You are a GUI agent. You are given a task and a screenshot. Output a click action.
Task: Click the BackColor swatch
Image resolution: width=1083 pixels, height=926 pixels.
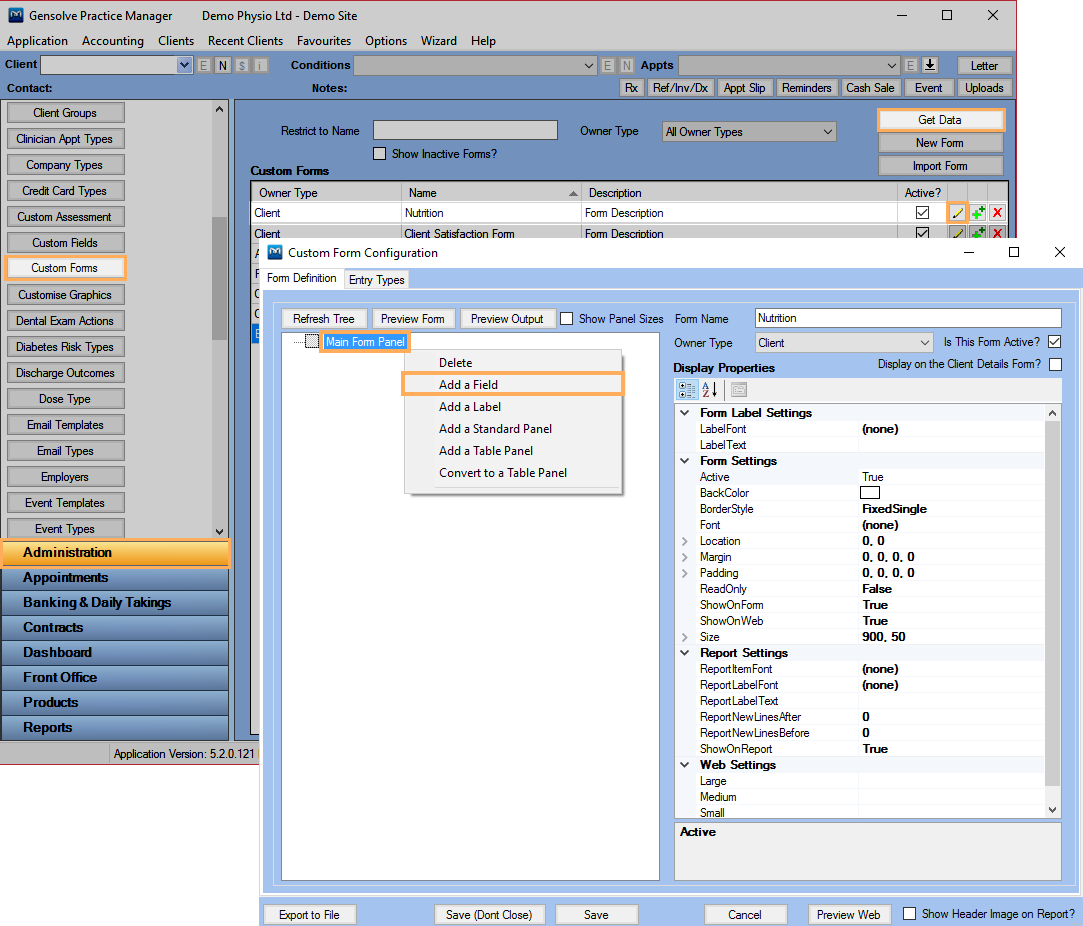[x=869, y=492]
